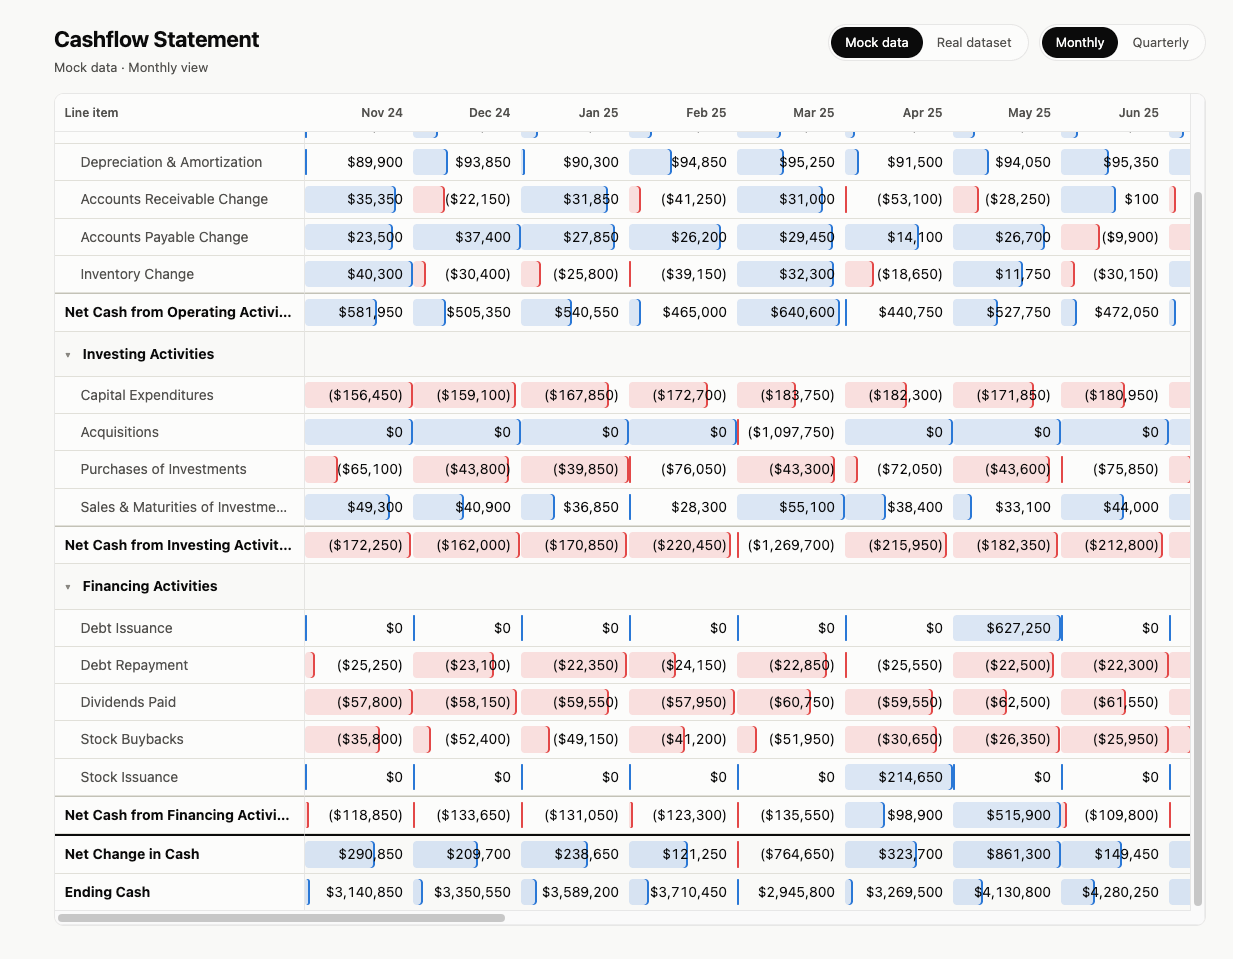This screenshot has width=1233, height=959.
Task: Switch to Mock data toggle
Action: pos(876,42)
